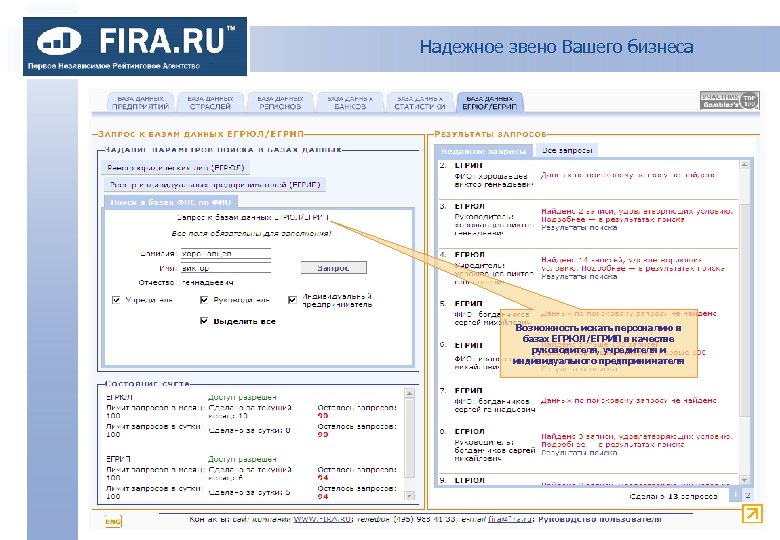Open Результаты поиска link for result 8
780x540 pixels.
pos(579,452)
